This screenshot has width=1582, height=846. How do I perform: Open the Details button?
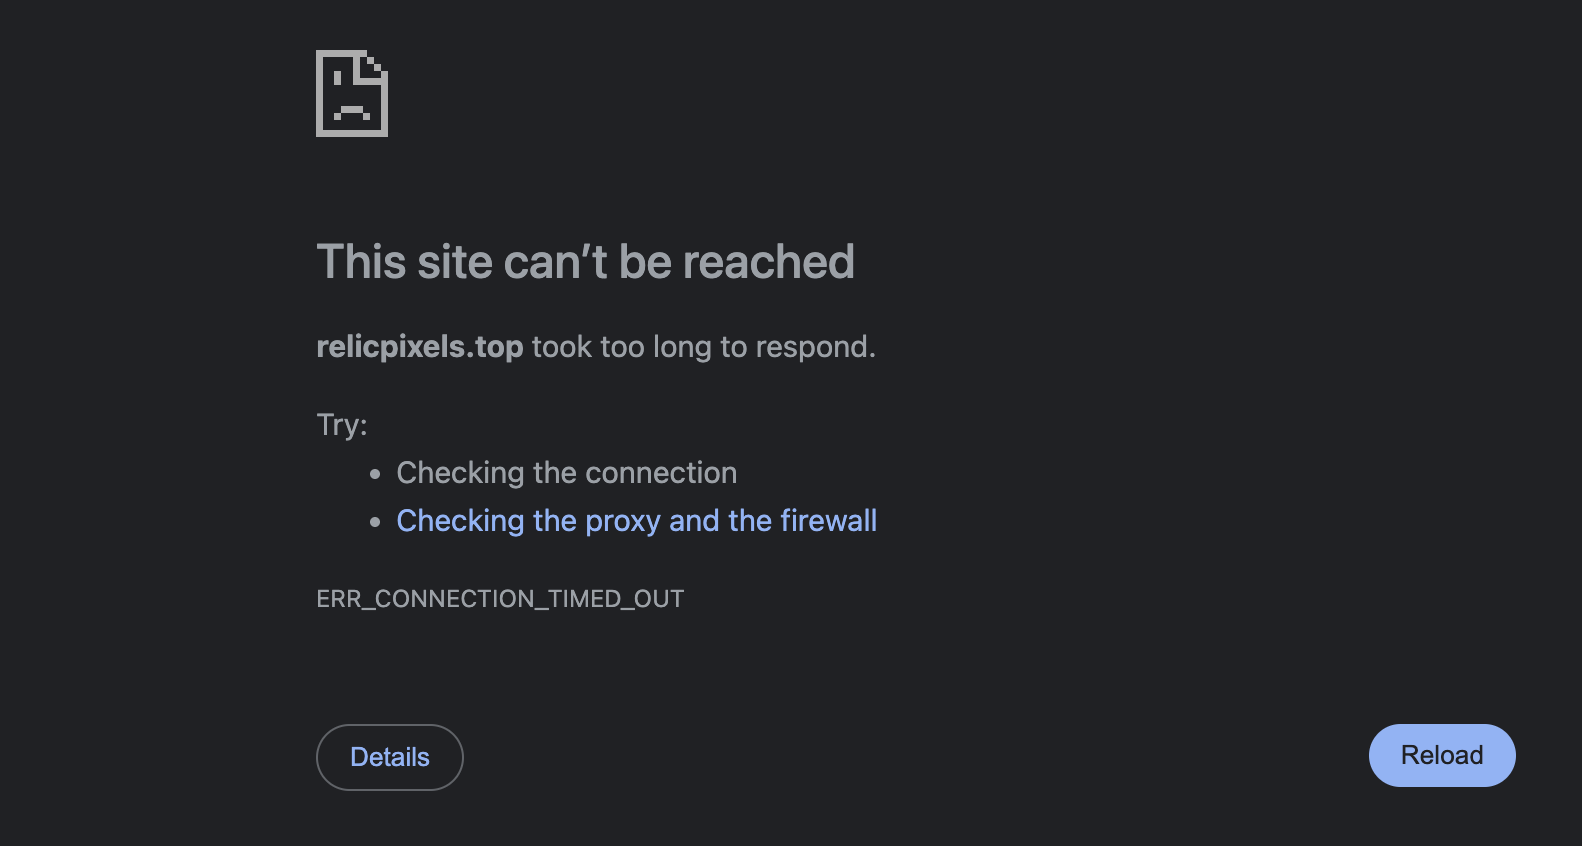[x=389, y=757]
